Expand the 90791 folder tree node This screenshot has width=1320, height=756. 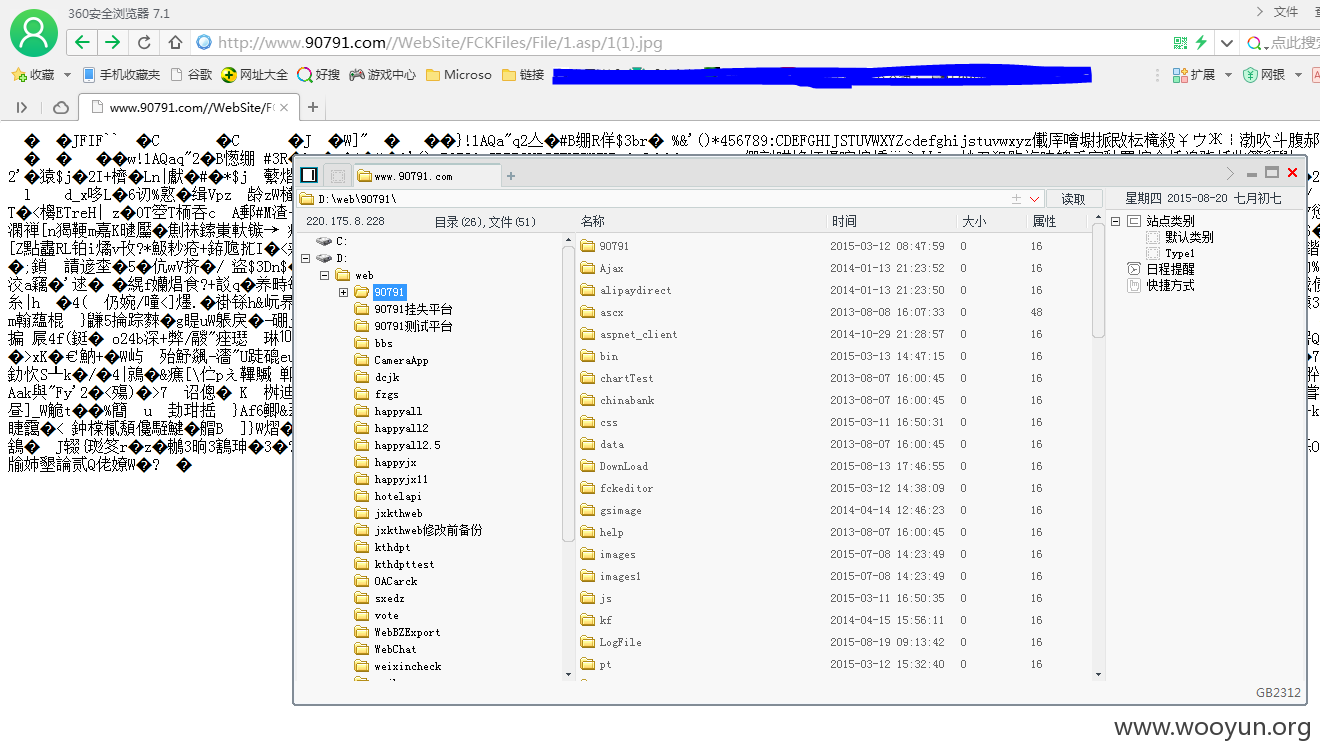click(x=343, y=292)
